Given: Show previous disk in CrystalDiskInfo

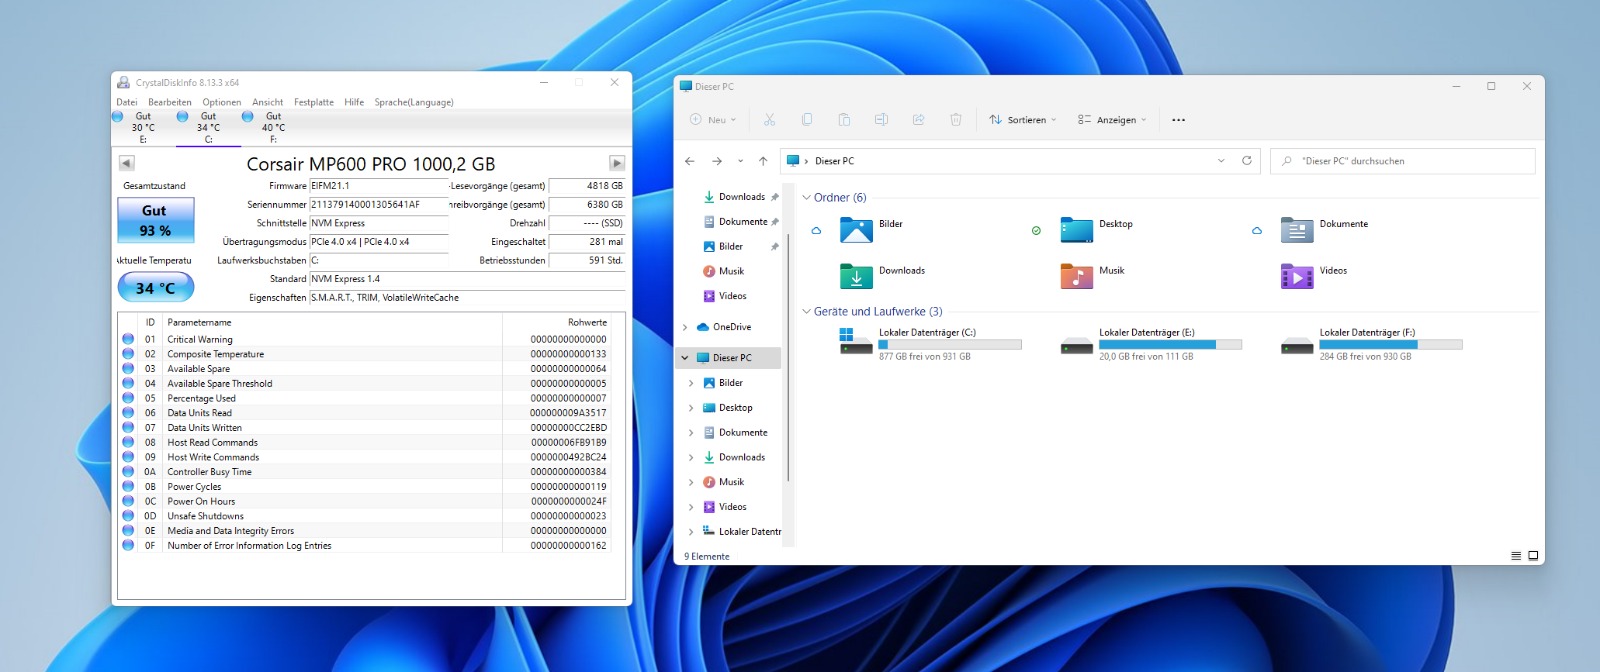Looking at the screenshot, I should tap(126, 163).
